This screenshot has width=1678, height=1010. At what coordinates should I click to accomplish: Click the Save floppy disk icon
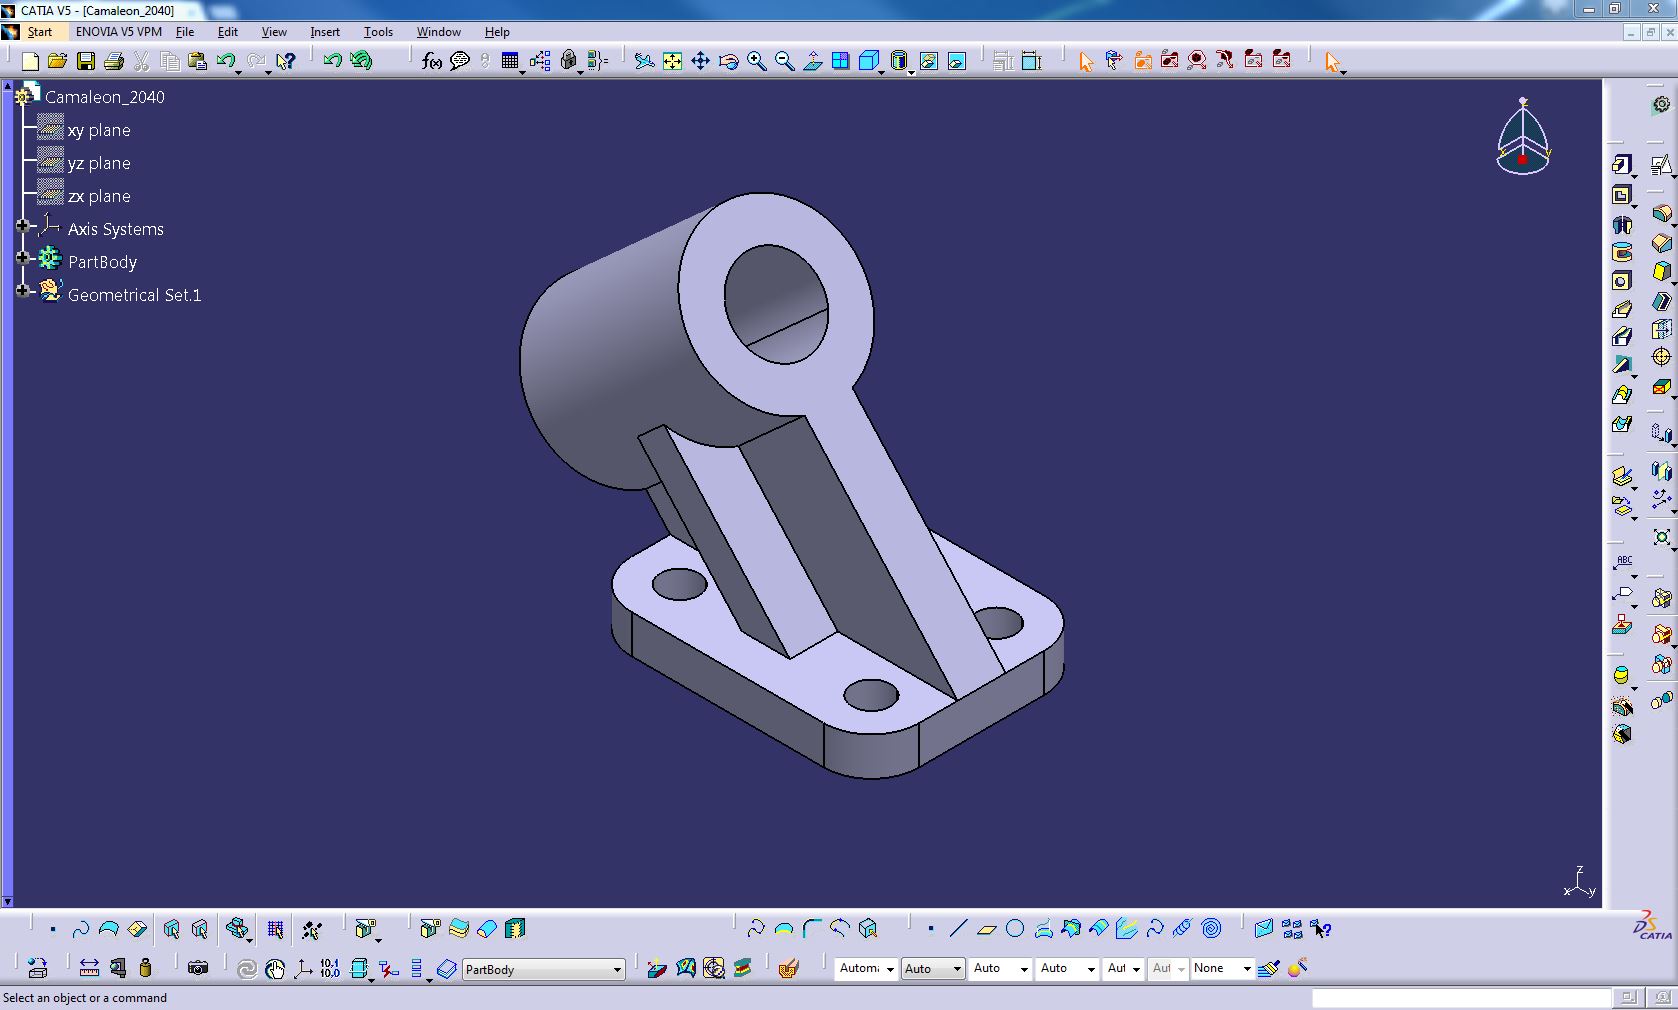click(86, 61)
